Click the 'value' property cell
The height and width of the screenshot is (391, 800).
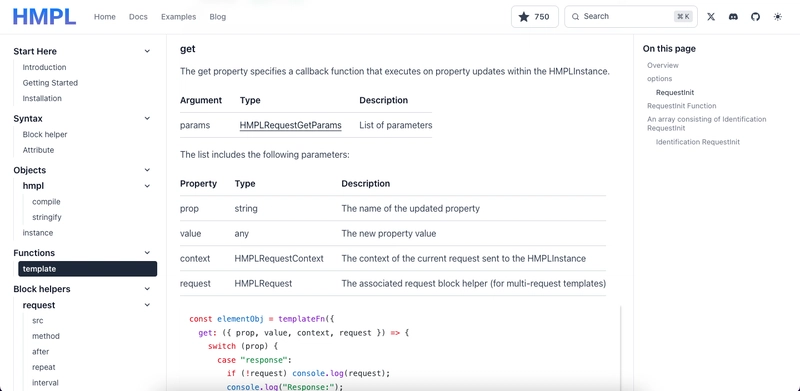[190, 233]
